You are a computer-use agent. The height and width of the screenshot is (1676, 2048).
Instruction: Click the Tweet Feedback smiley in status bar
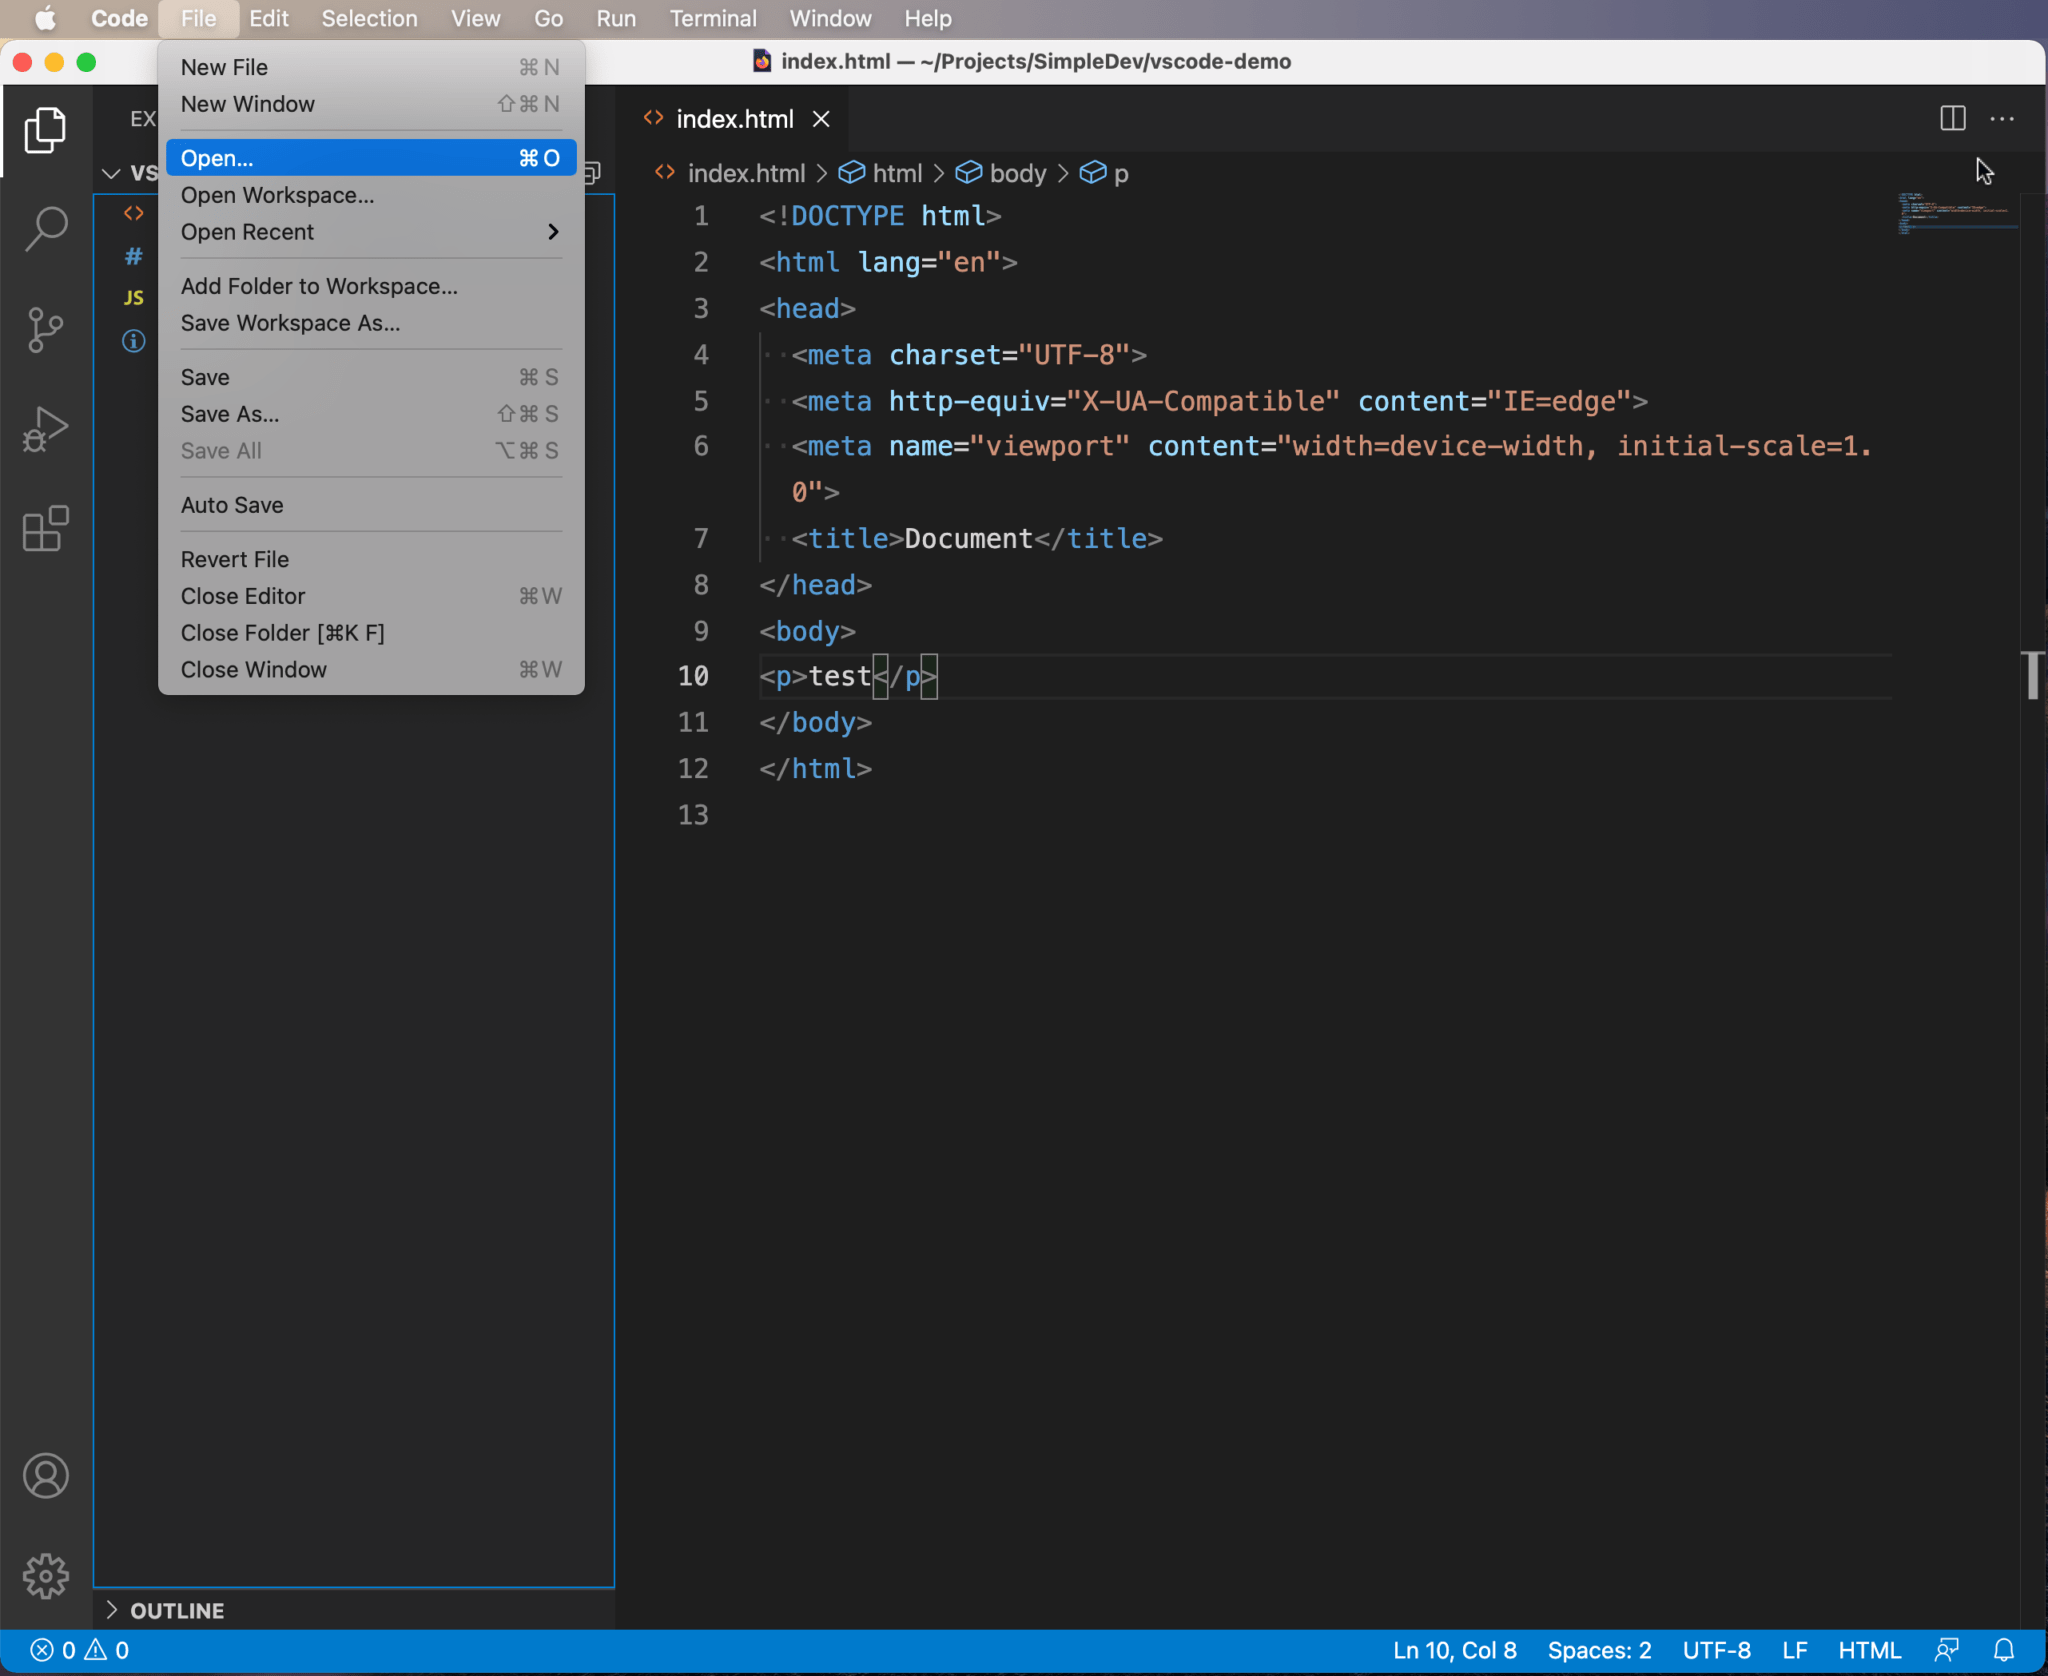[1946, 1651]
